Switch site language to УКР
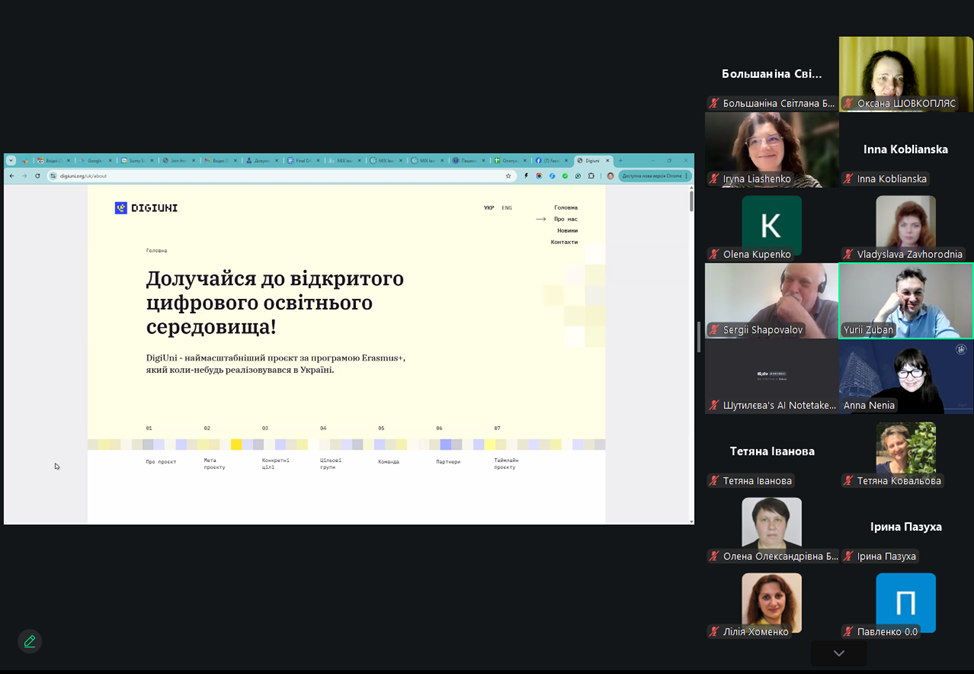 coord(489,208)
